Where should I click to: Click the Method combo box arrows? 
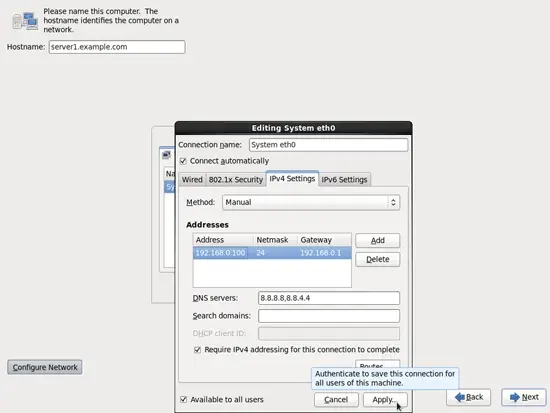393,202
